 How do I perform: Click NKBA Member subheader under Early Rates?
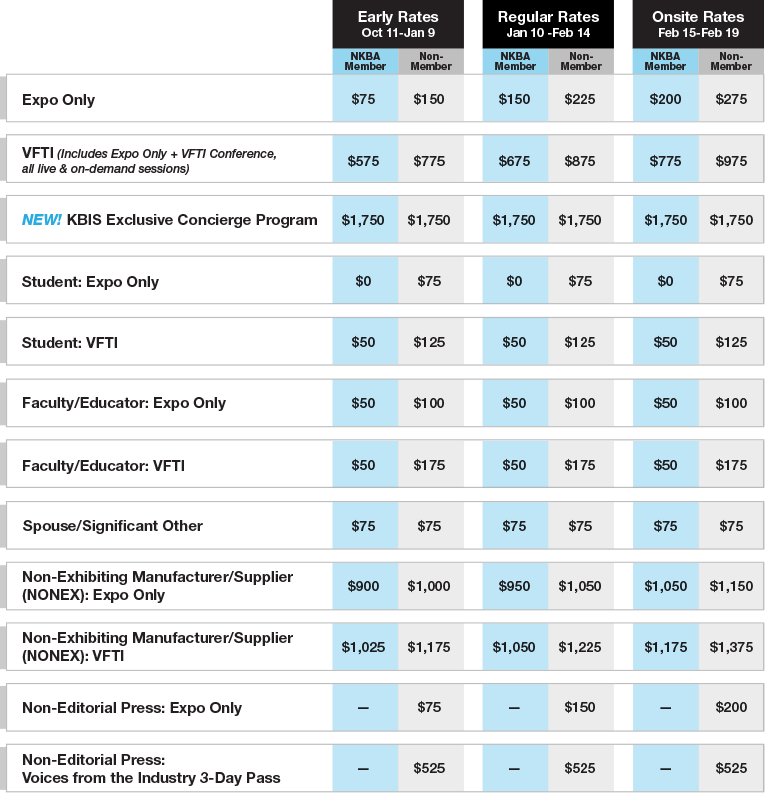click(x=365, y=61)
